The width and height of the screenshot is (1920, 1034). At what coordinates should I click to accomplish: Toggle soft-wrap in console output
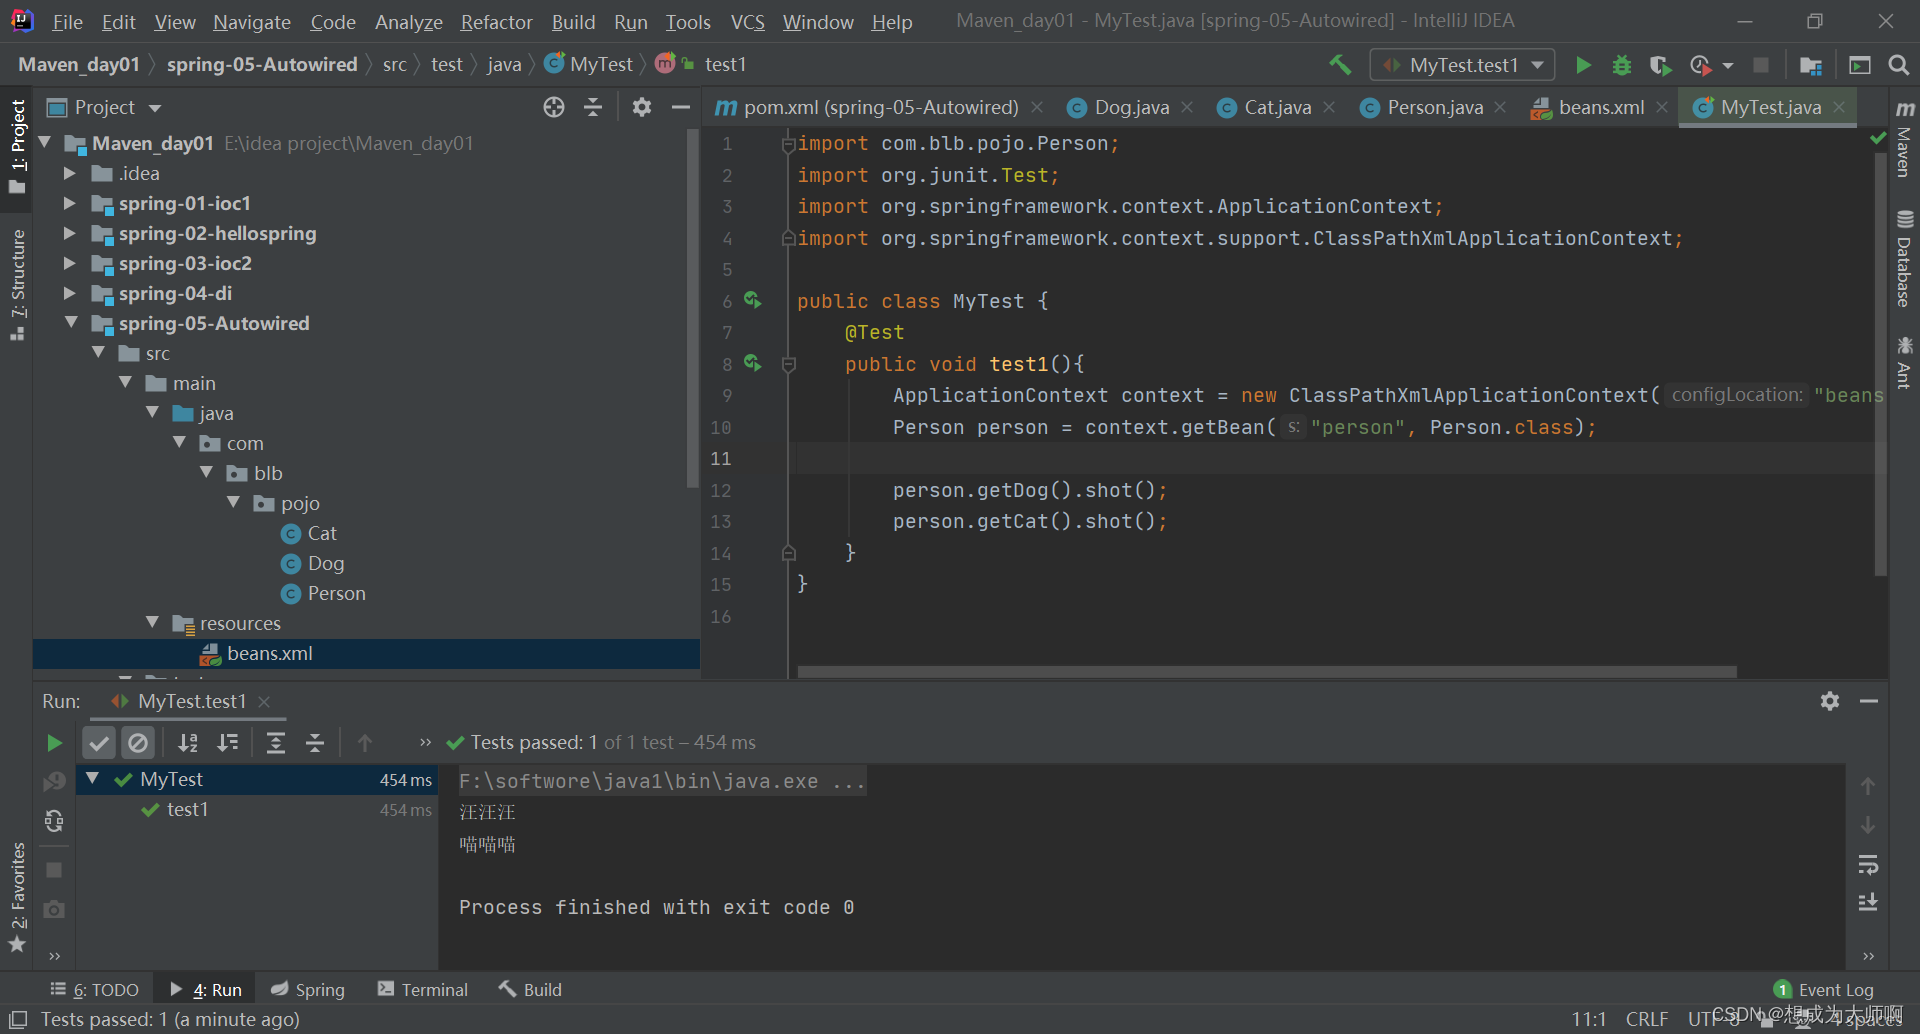click(1868, 864)
